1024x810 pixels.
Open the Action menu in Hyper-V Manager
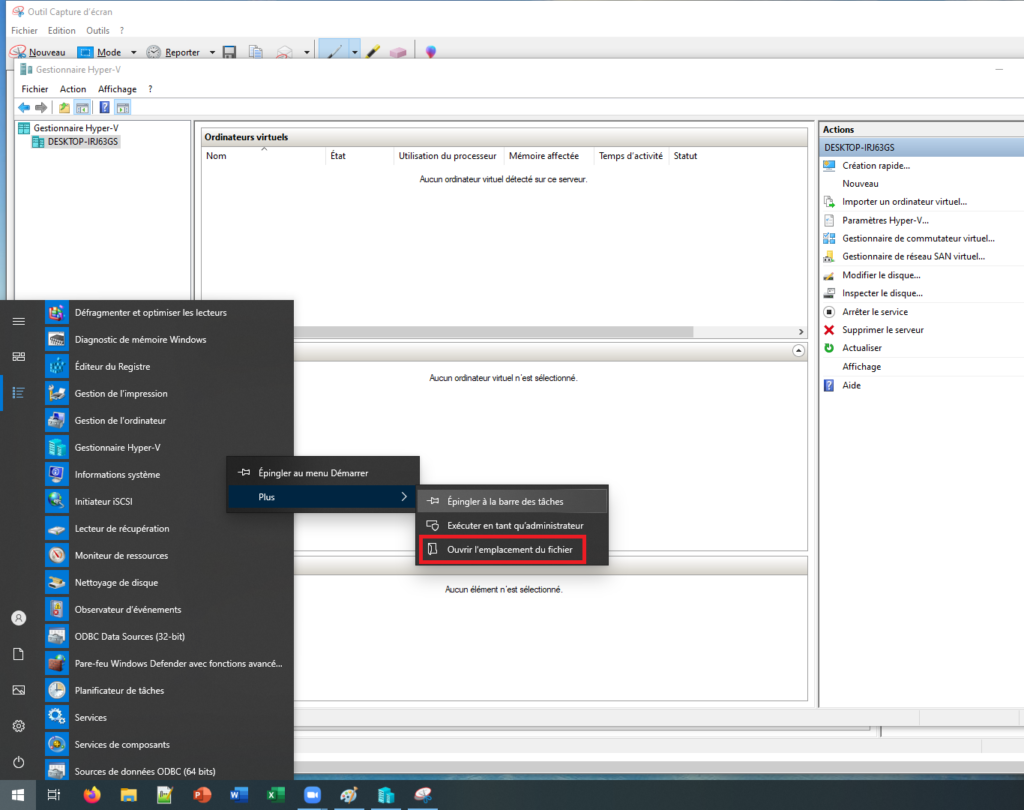(x=73, y=89)
